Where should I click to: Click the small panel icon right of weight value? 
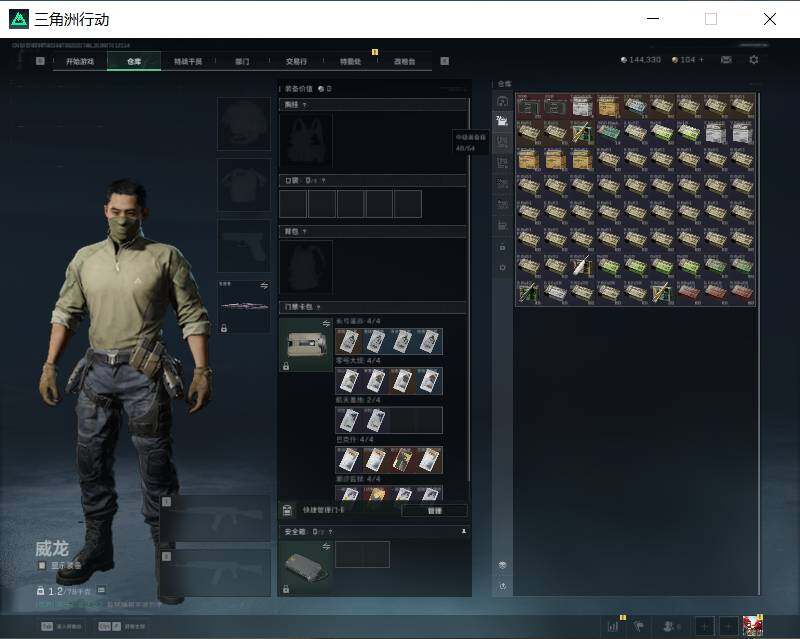pyautogui.click(x=101, y=590)
